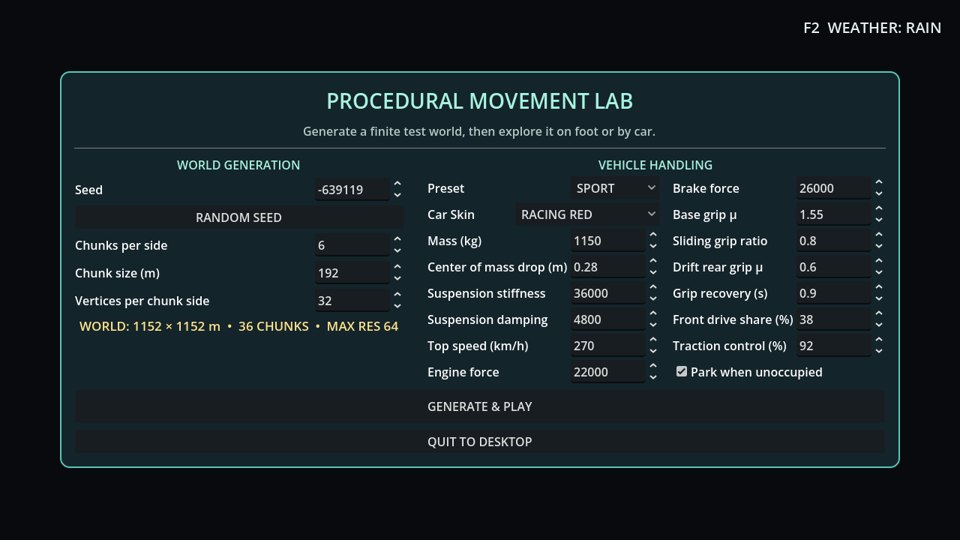
Task: Decrease Brake force with the down arrow
Action: [879, 194]
